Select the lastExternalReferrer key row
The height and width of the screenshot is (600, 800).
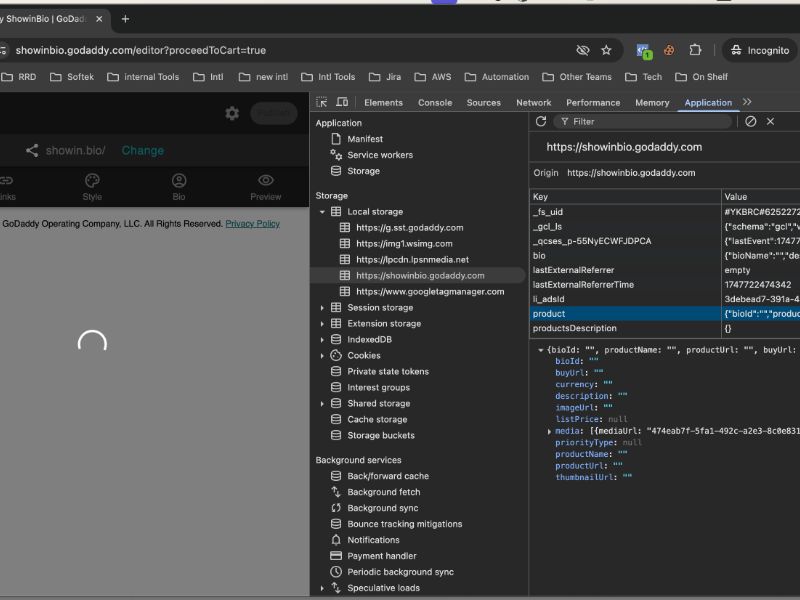click(x=665, y=270)
